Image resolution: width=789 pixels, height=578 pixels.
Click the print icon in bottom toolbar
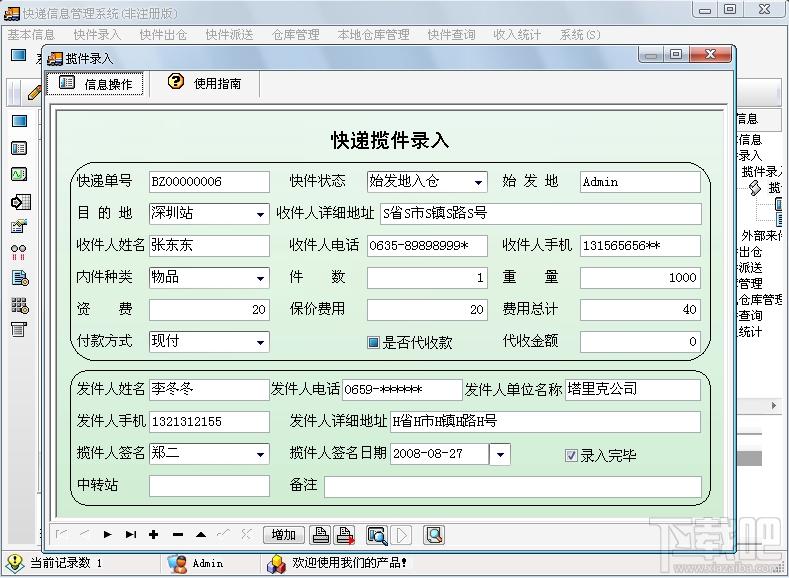point(321,535)
